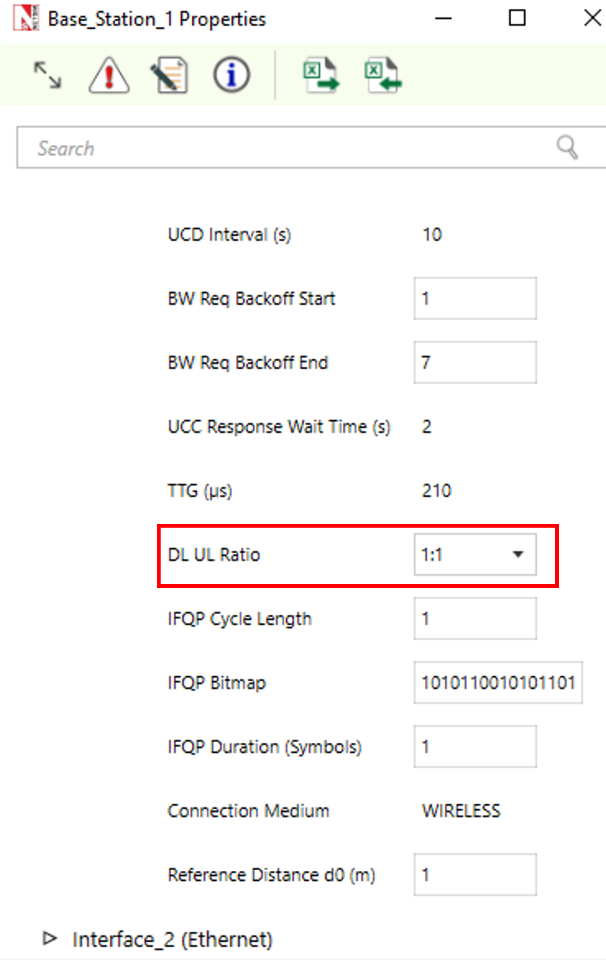The width and height of the screenshot is (606, 960).
Task: Click the Excel import icon
Action: pyautogui.click(x=383, y=76)
